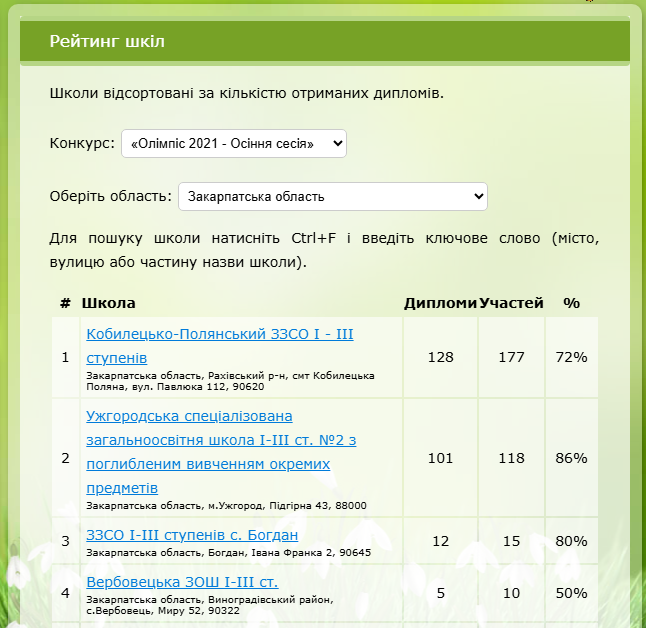This screenshot has width=646, height=628.
Task: Click the % column header
Action: tap(571, 303)
